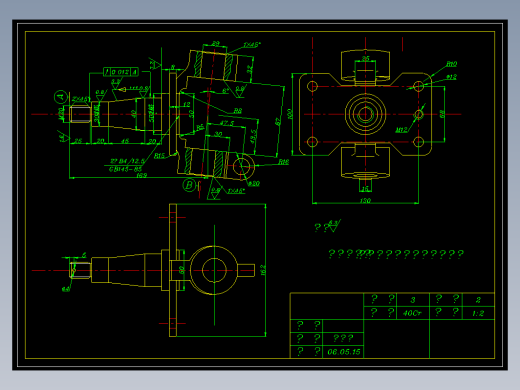The width and height of the screenshot is (520, 390).
Task: Click the 35 dimension above top lug
Action: (365, 59)
